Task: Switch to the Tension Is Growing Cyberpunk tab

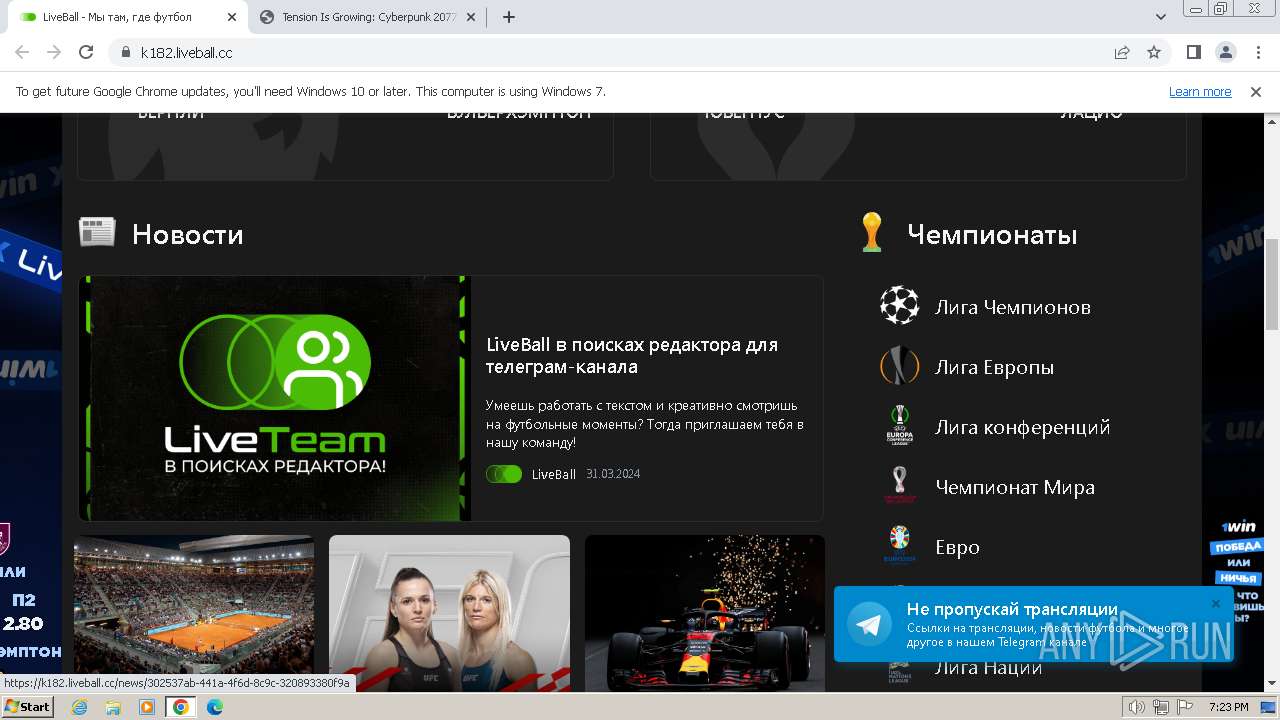Action: click(369, 17)
